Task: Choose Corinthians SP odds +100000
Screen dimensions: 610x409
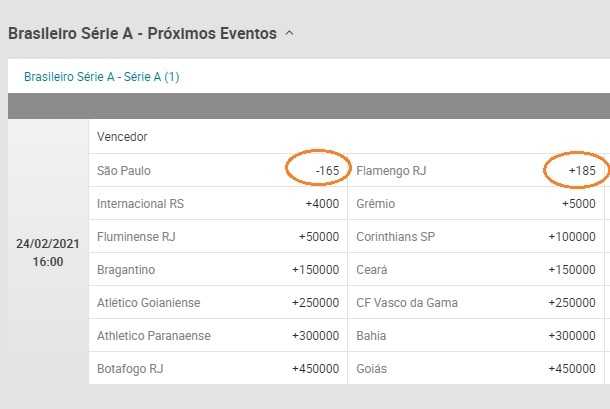Action: (x=476, y=237)
